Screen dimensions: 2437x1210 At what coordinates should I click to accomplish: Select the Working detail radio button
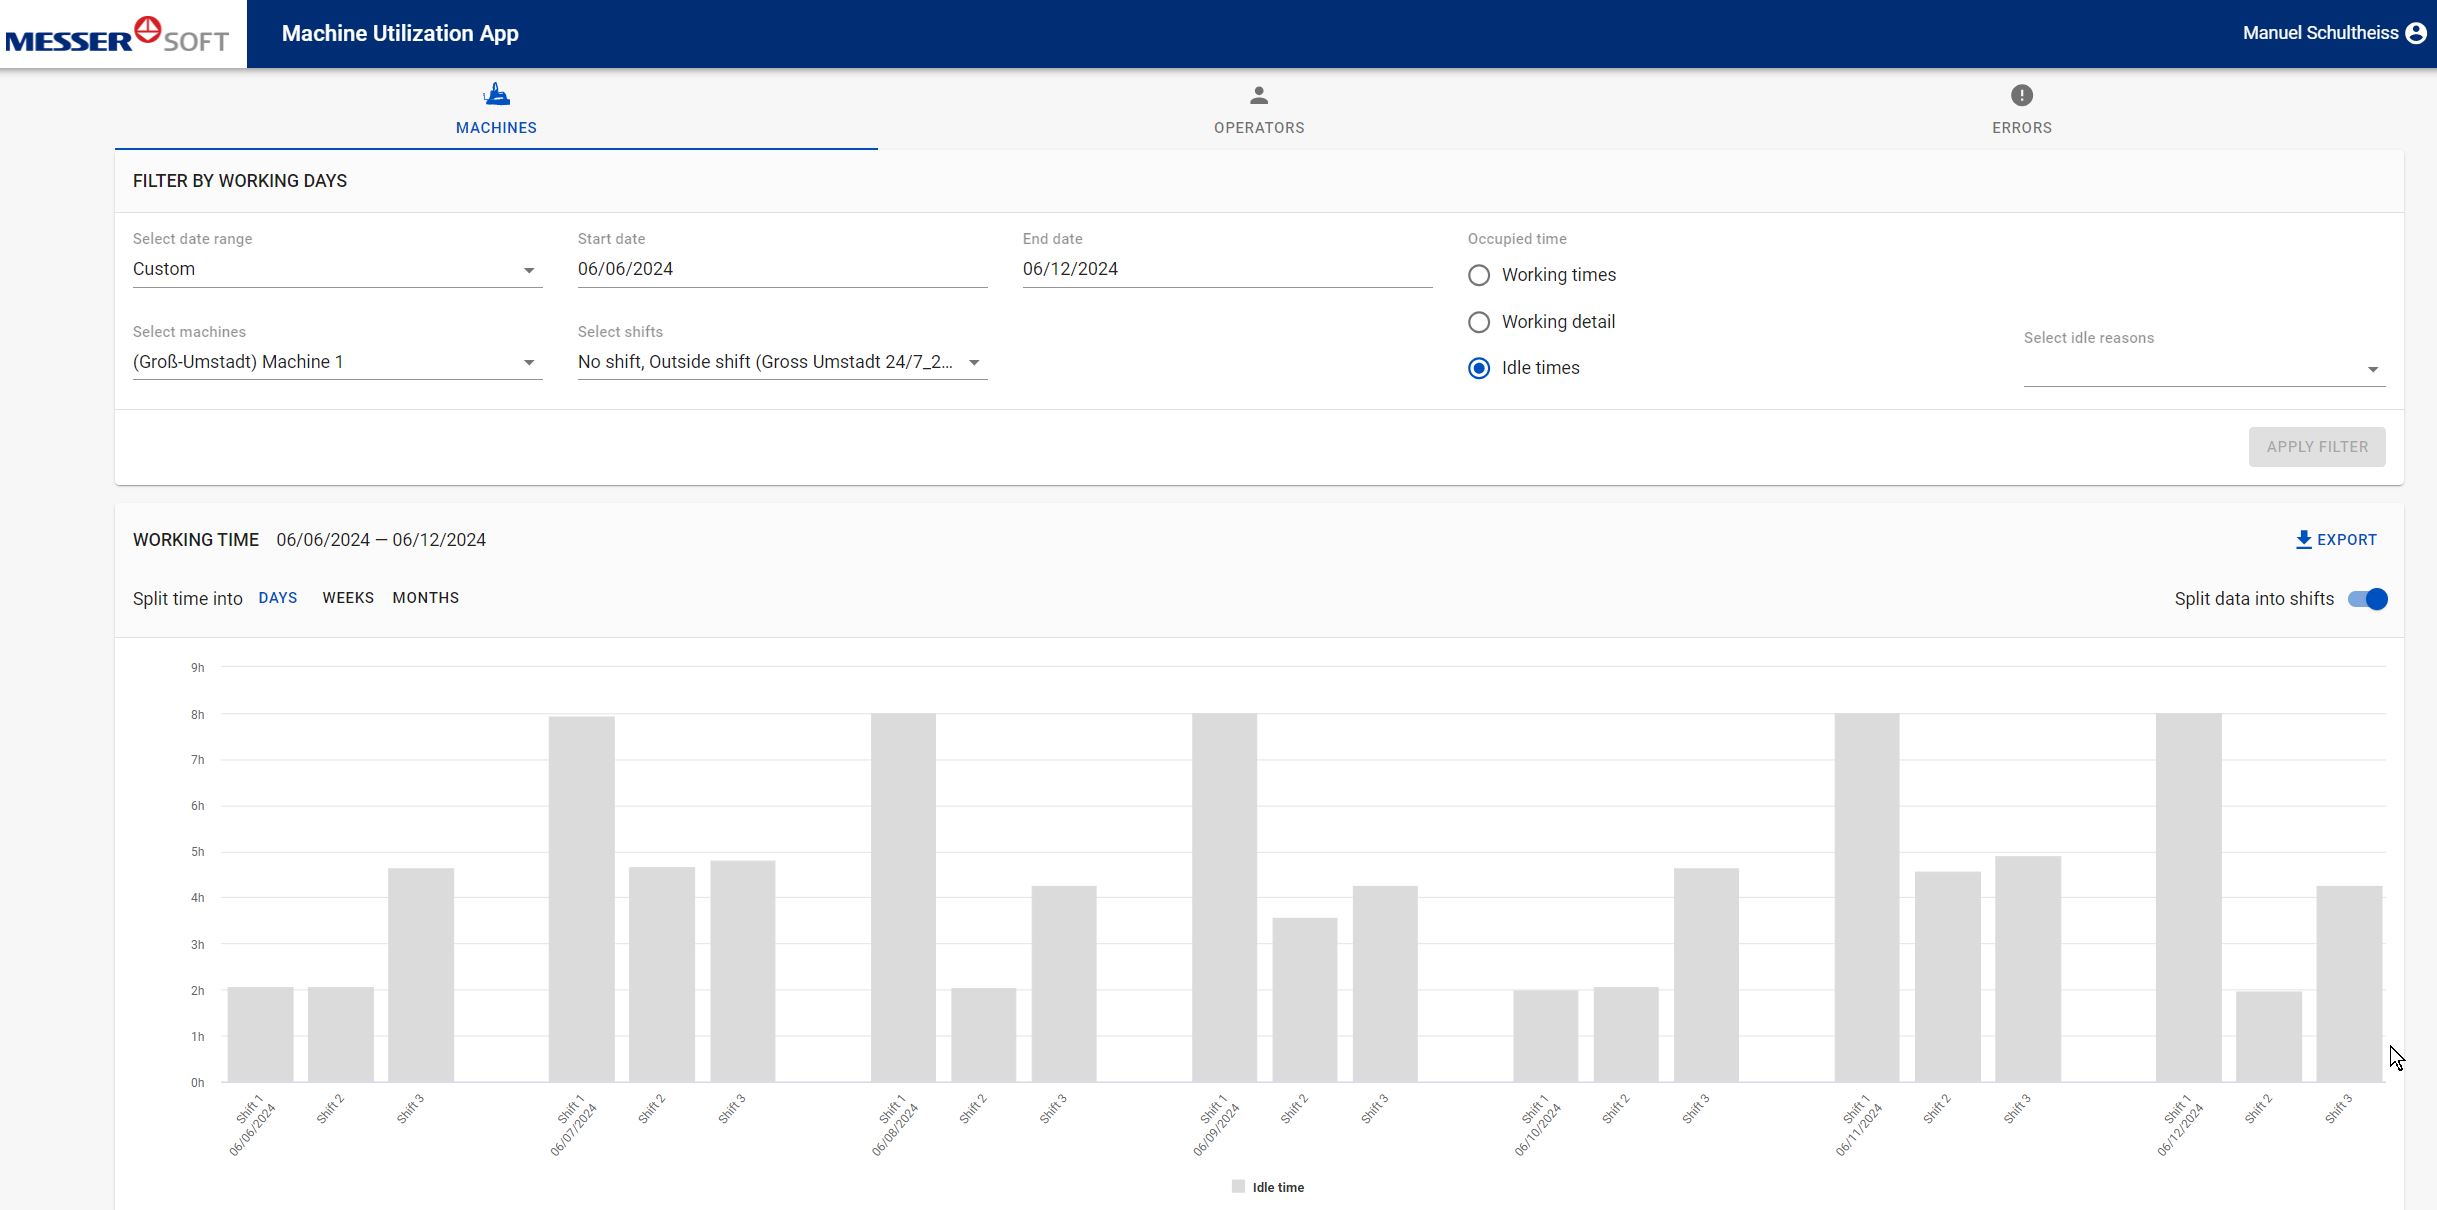pos(1479,322)
